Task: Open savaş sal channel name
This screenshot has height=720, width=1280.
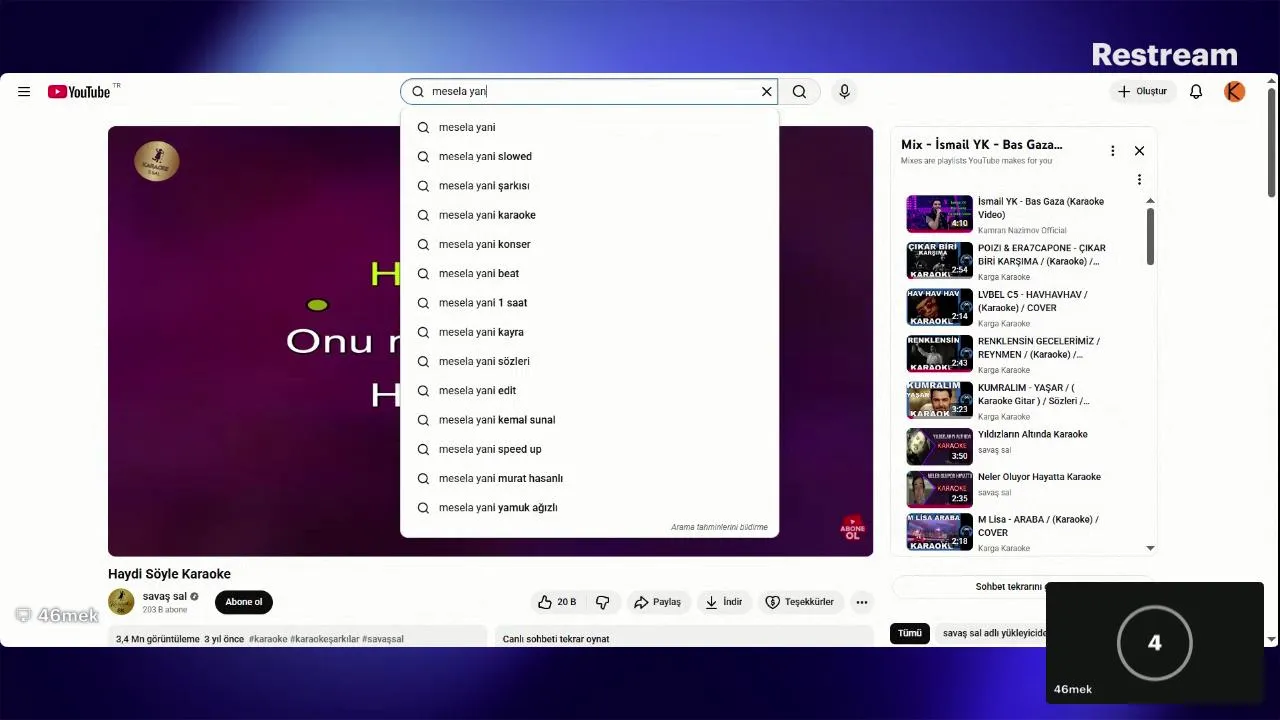Action: pyautogui.click(x=164, y=596)
